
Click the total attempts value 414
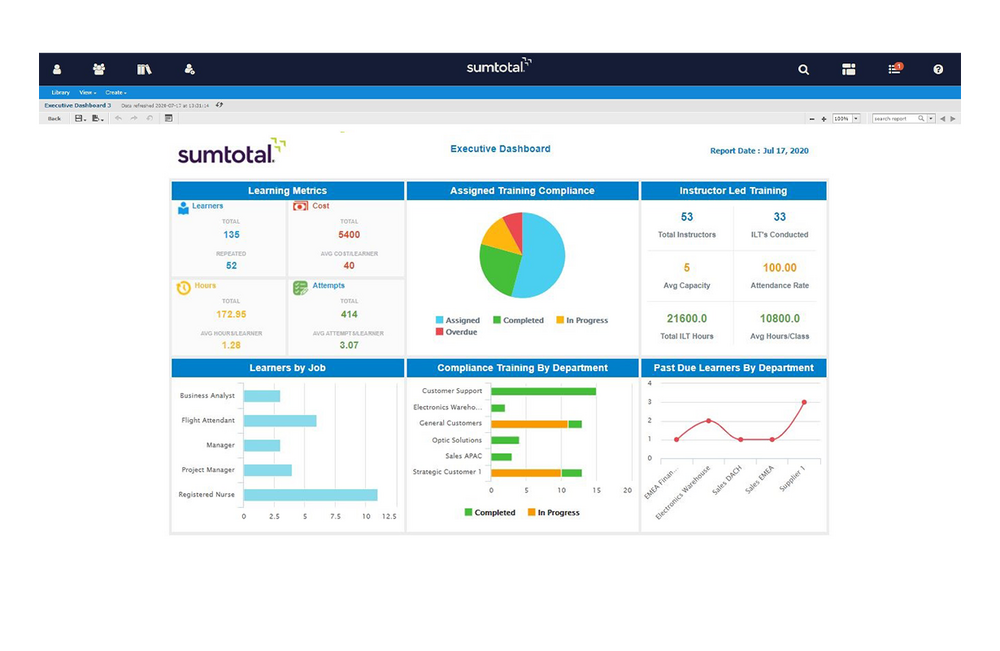click(349, 314)
